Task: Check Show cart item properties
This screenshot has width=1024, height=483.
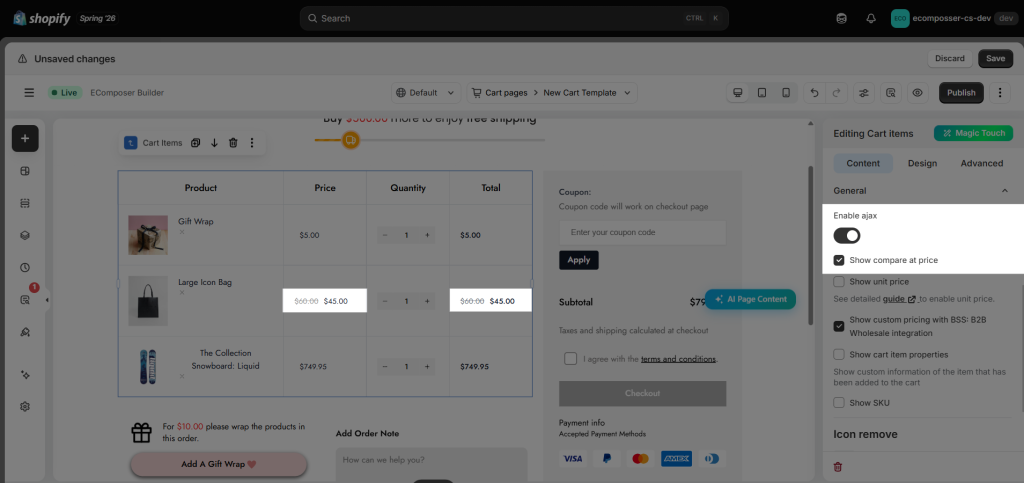Action: pyautogui.click(x=839, y=354)
